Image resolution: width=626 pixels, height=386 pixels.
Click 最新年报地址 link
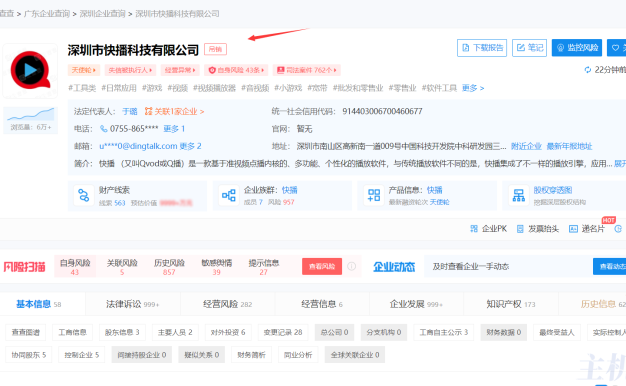click(569, 146)
